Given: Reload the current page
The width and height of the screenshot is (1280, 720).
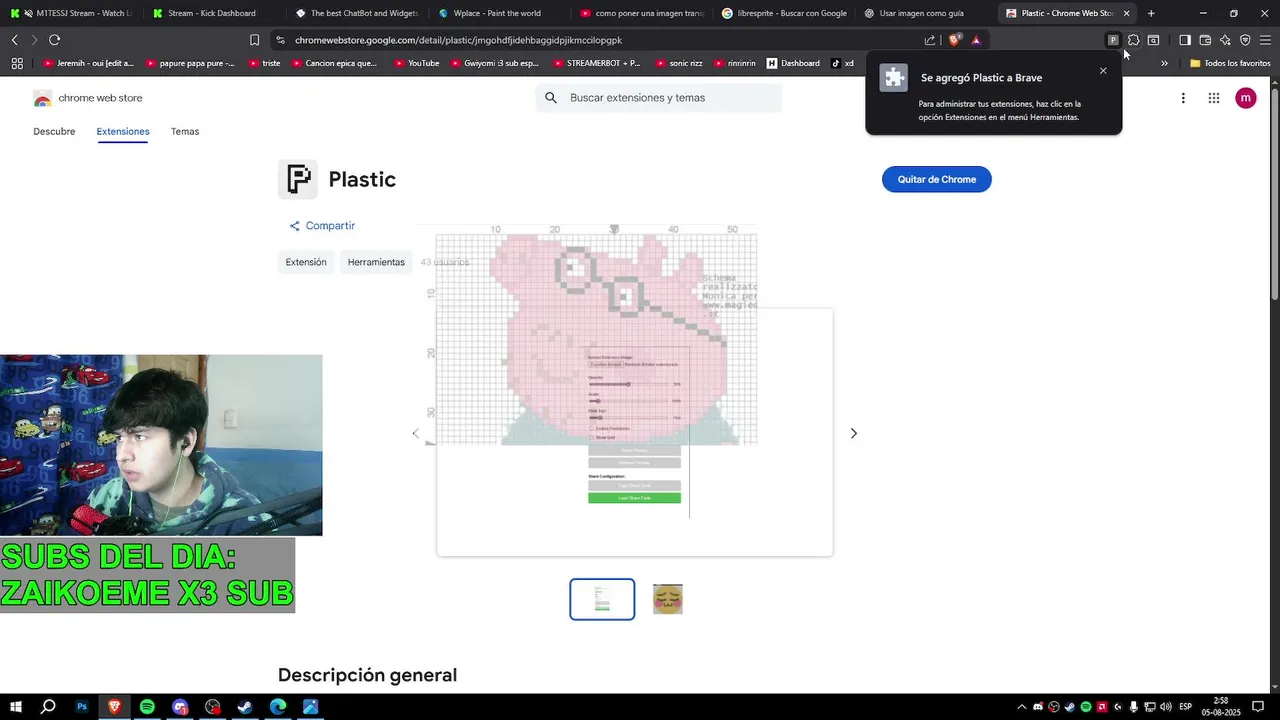Looking at the screenshot, I should click(x=54, y=40).
